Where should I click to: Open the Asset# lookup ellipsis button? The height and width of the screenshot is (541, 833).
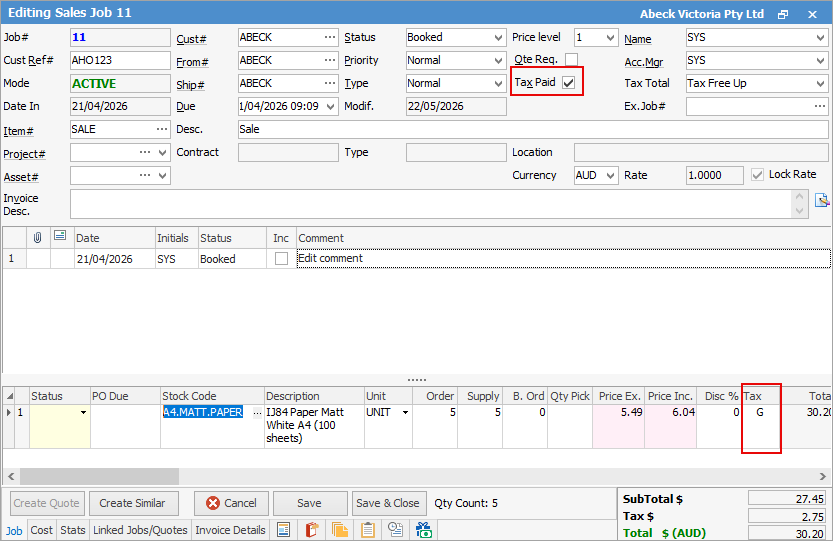point(144,175)
